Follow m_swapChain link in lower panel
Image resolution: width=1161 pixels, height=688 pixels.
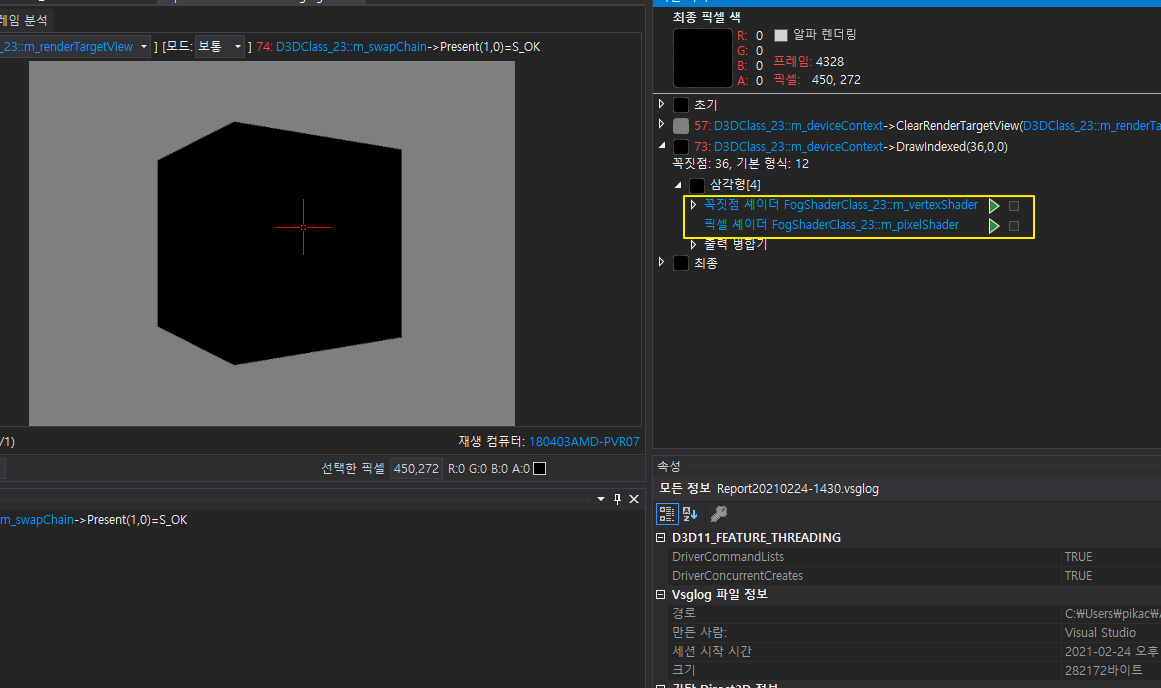[37, 520]
